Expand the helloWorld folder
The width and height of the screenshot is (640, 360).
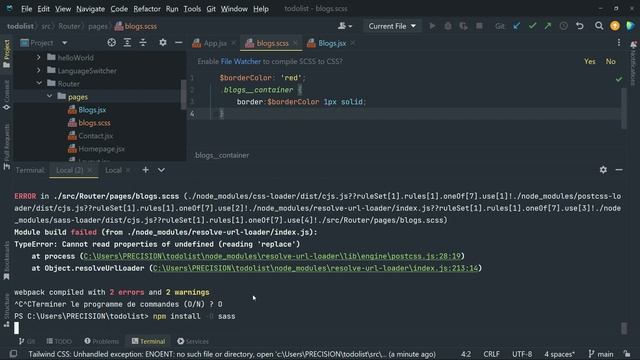tap(38, 58)
